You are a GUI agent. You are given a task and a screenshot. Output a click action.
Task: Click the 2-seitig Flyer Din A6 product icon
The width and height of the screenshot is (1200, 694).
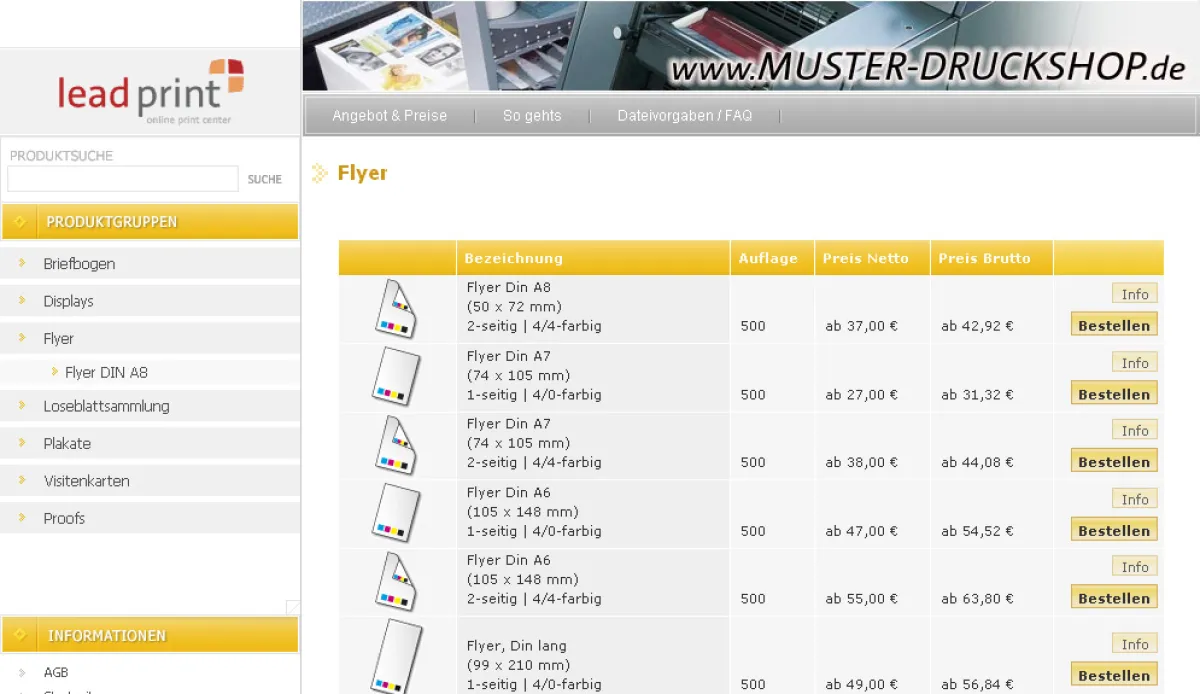396,581
